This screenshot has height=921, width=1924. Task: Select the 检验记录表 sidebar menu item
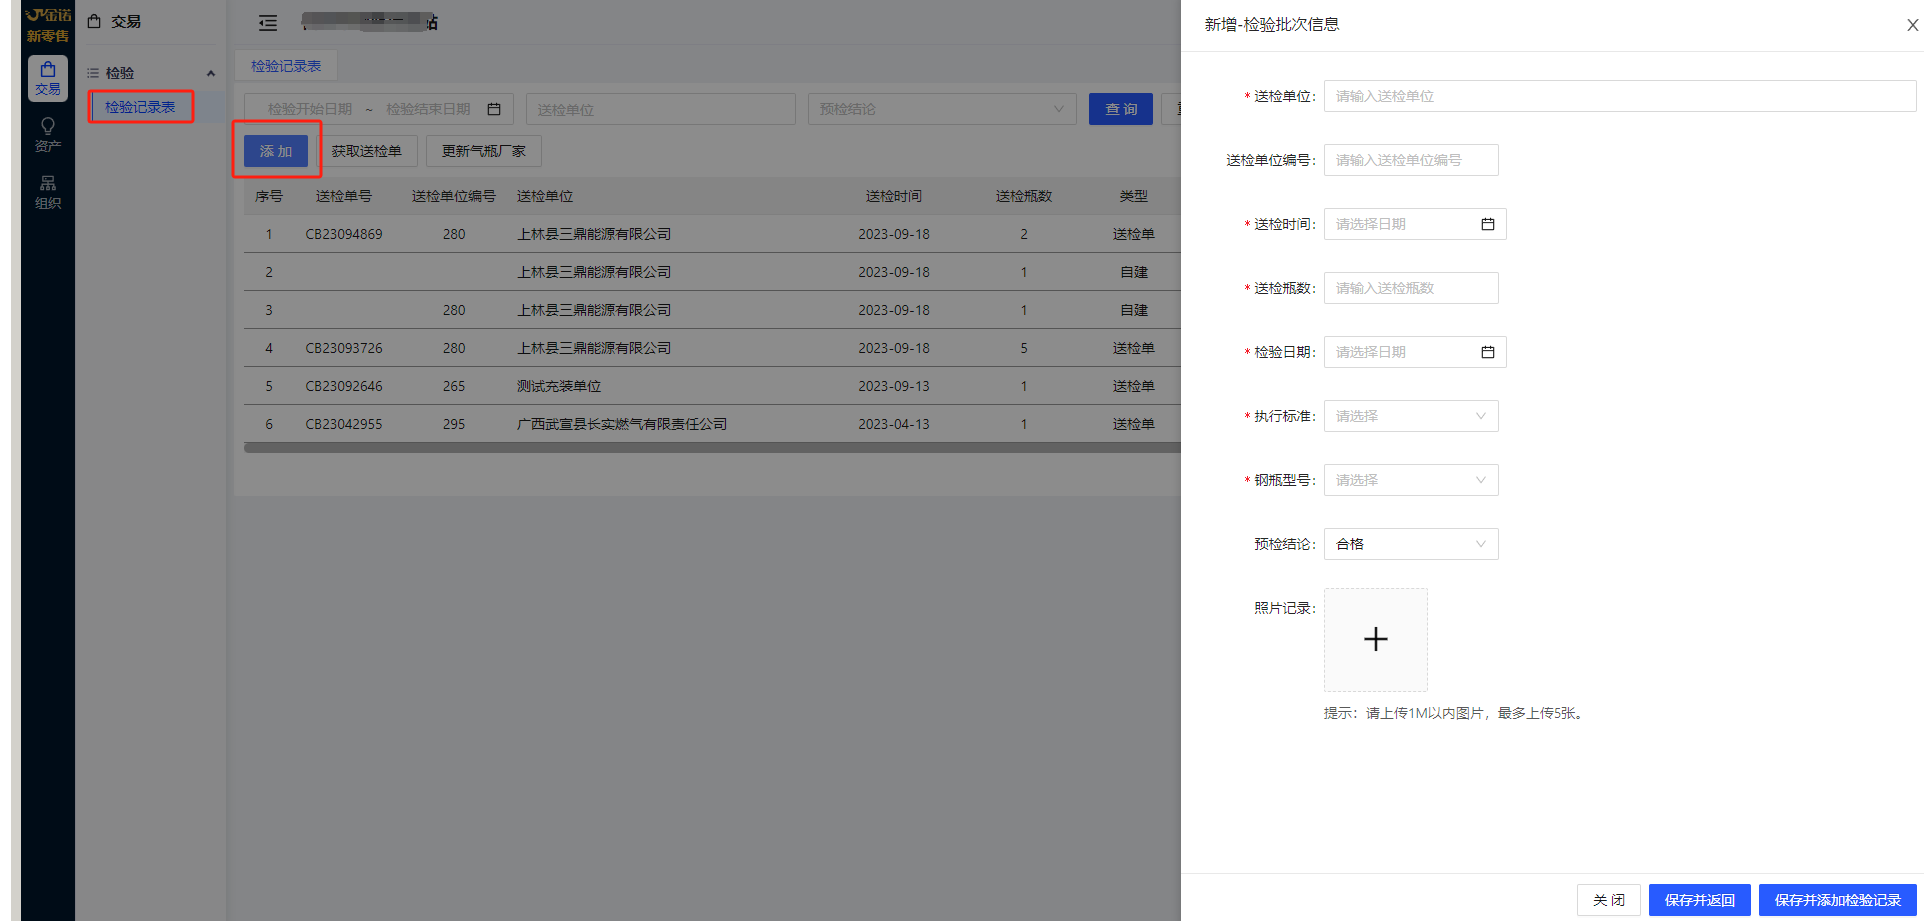tap(140, 107)
